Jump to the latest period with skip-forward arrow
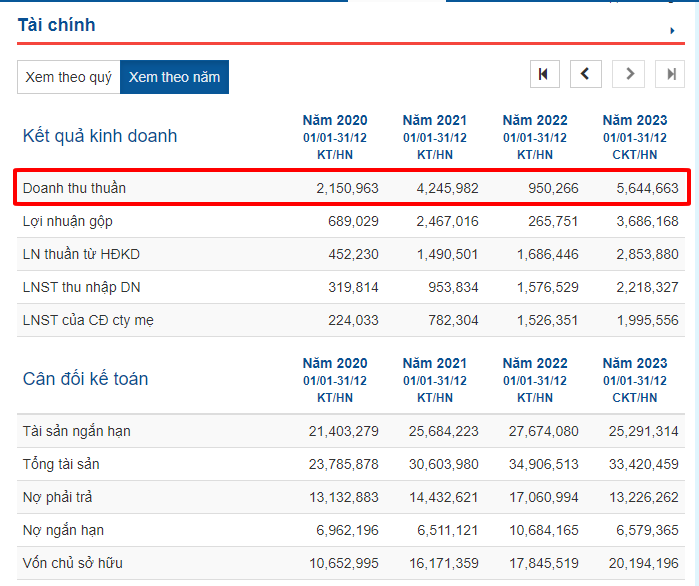The height and width of the screenshot is (586, 699). click(x=670, y=74)
